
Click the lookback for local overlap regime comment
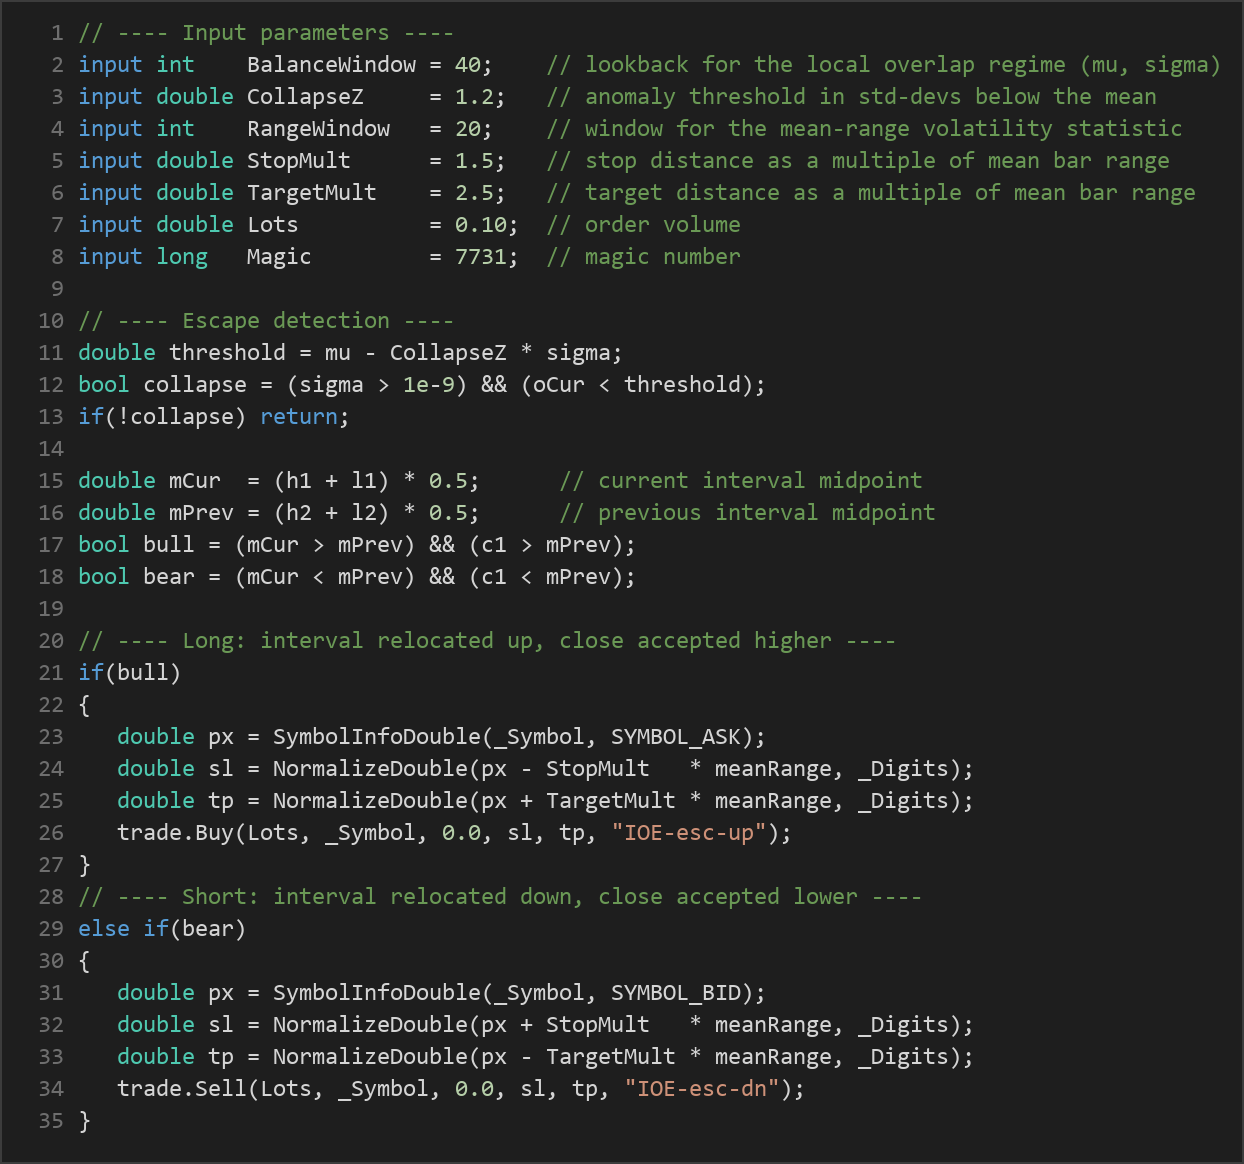884,65
